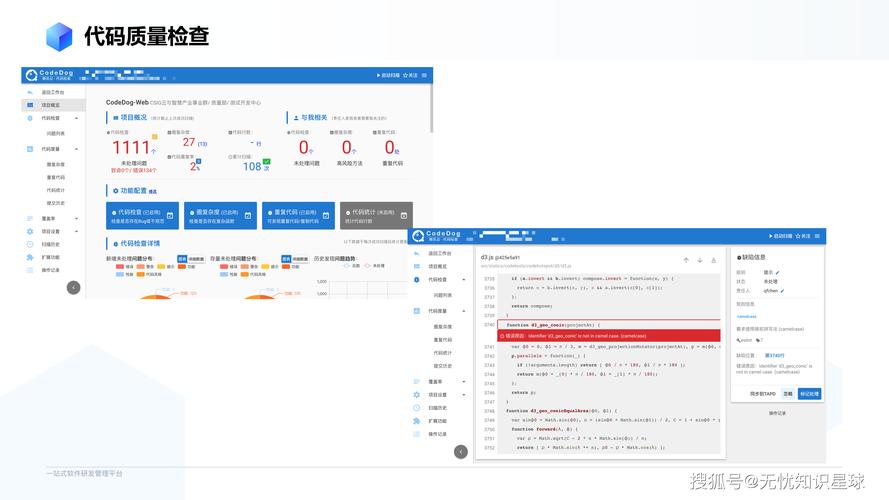Click 操作记录 icon in overview sidebar
Viewport: 889px width, 500px height.
click(x=30, y=270)
